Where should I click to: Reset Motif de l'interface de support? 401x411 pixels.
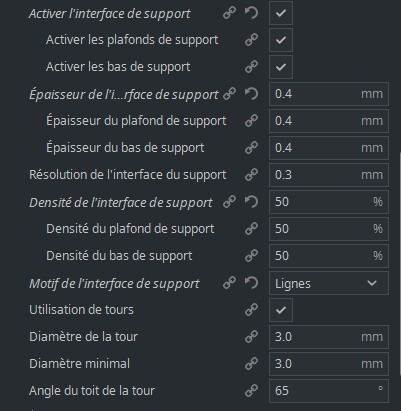tap(251, 283)
